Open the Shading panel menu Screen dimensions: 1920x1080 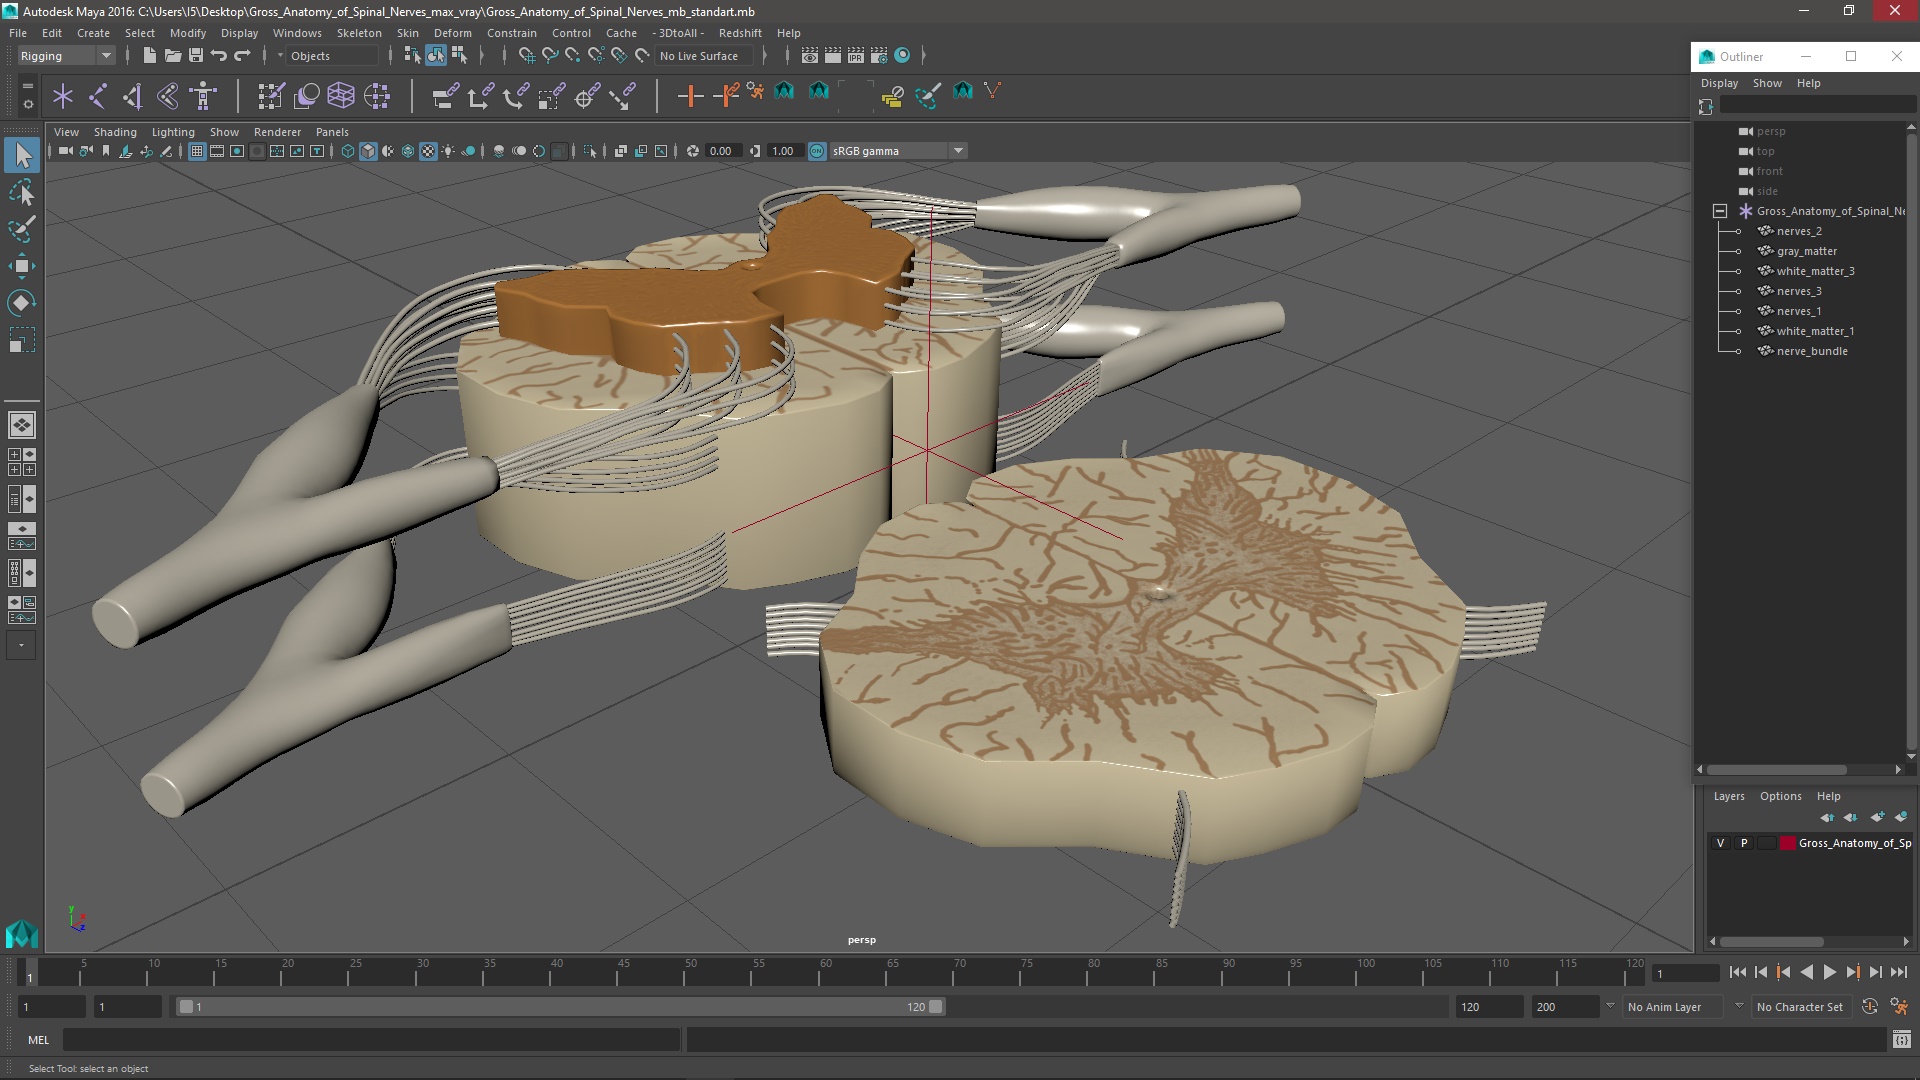(x=115, y=132)
